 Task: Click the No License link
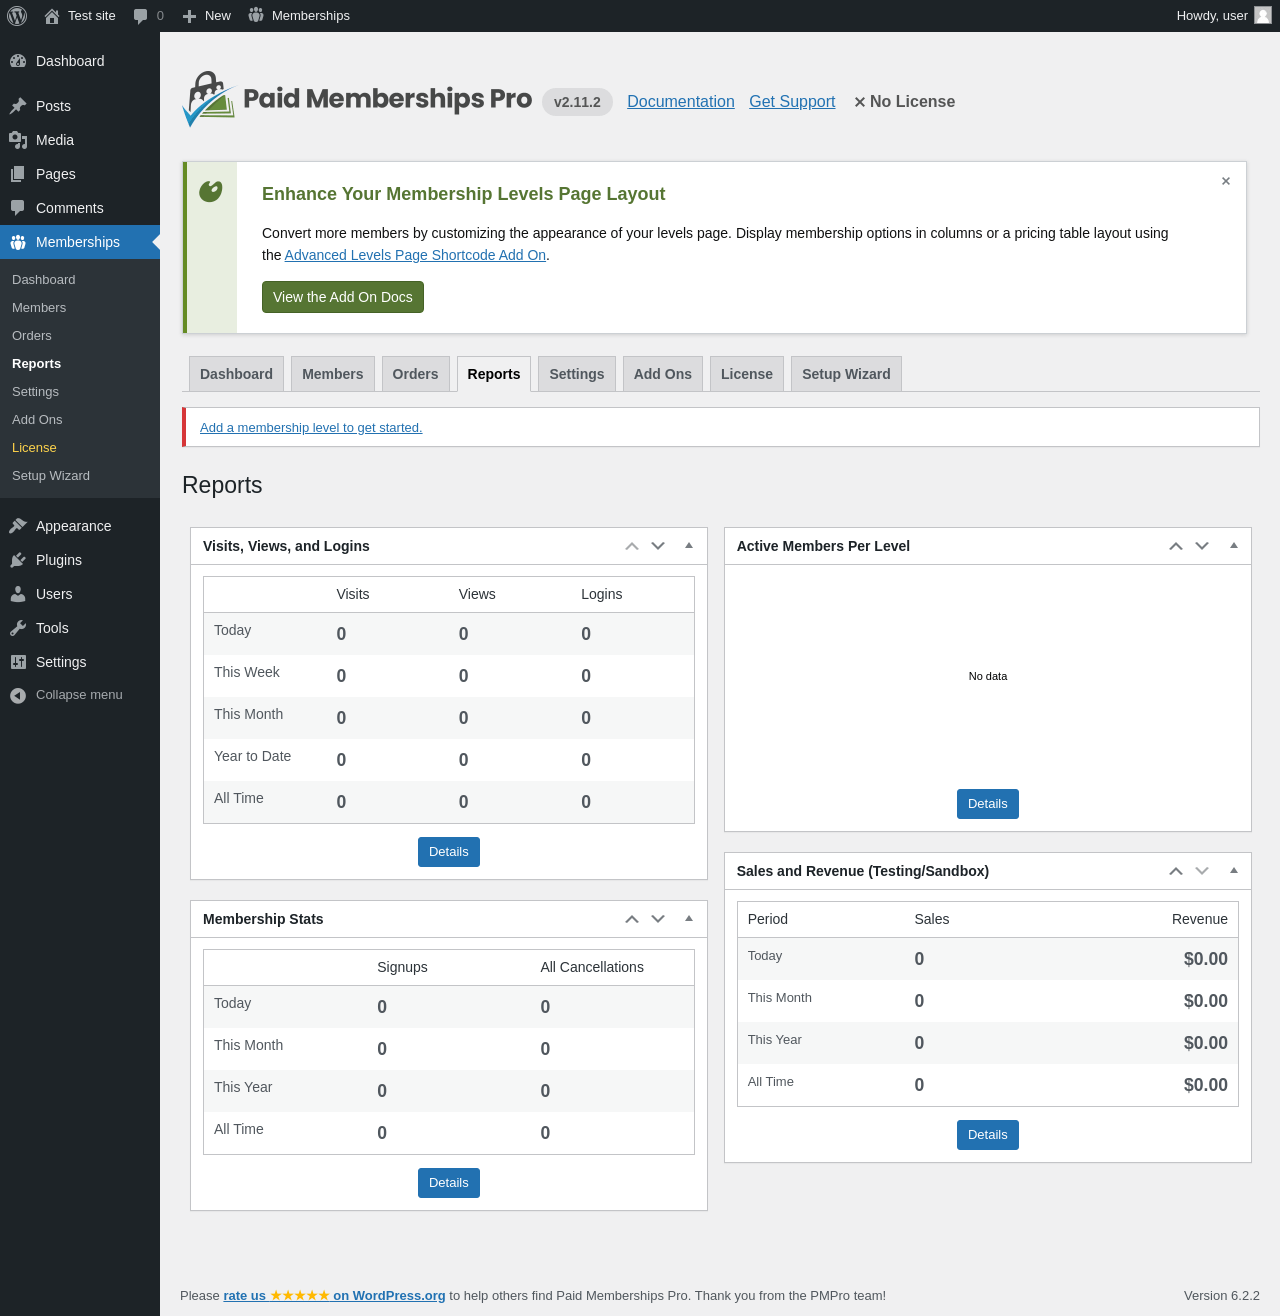point(904,101)
